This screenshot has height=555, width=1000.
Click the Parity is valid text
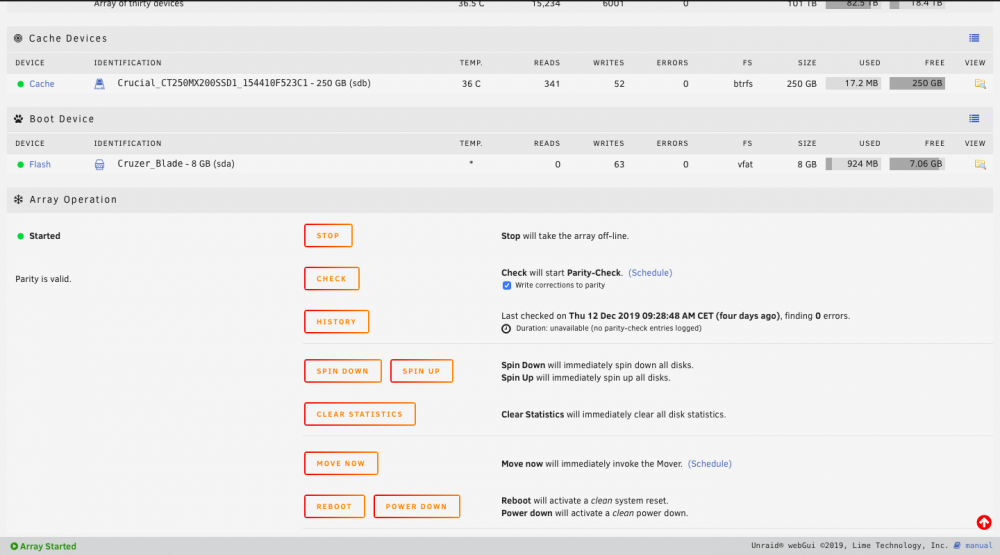coord(43,279)
